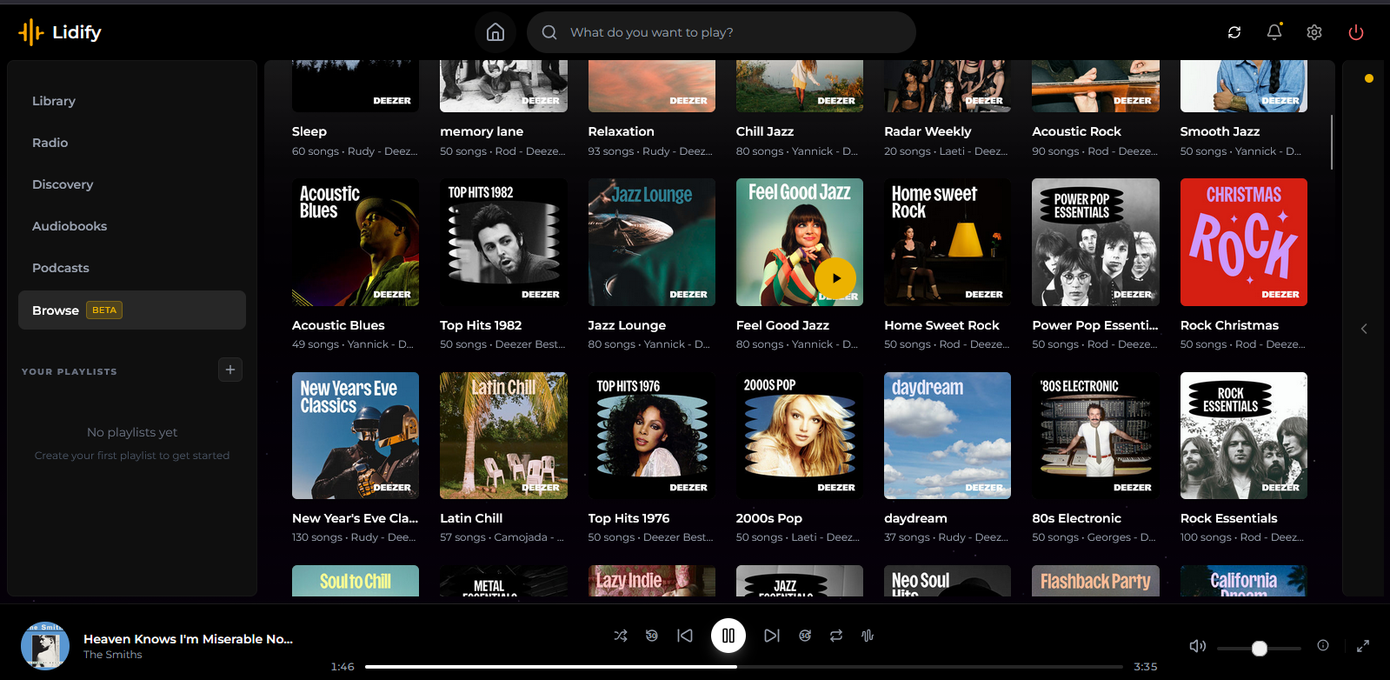This screenshot has width=1390, height=680.
Task: Open the Lazy Indie cover
Action: point(652,581)
